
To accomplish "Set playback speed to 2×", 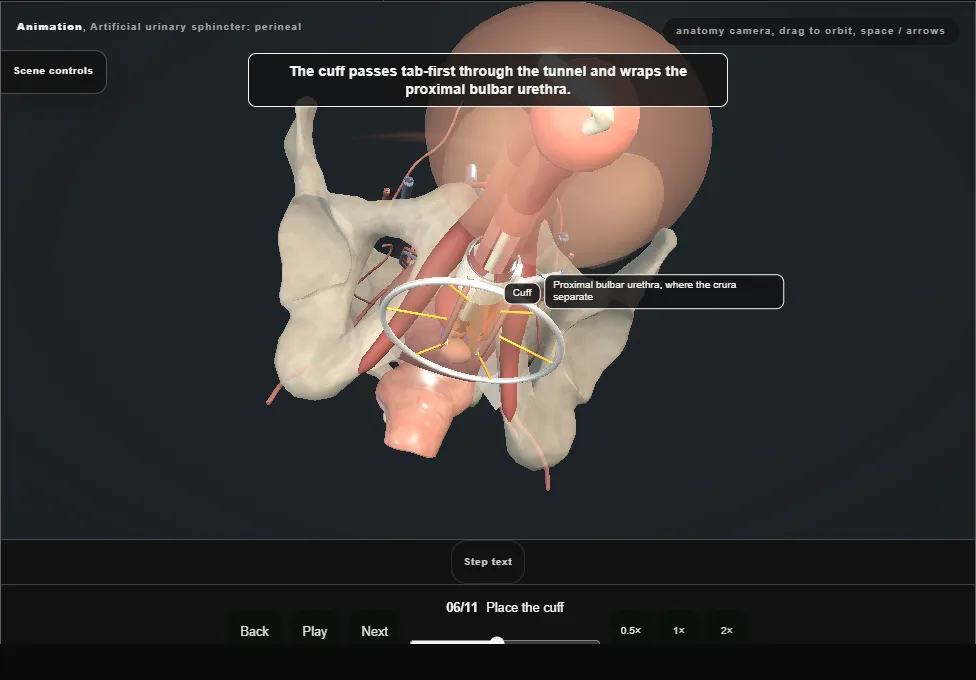I will (x=726, y=630).
